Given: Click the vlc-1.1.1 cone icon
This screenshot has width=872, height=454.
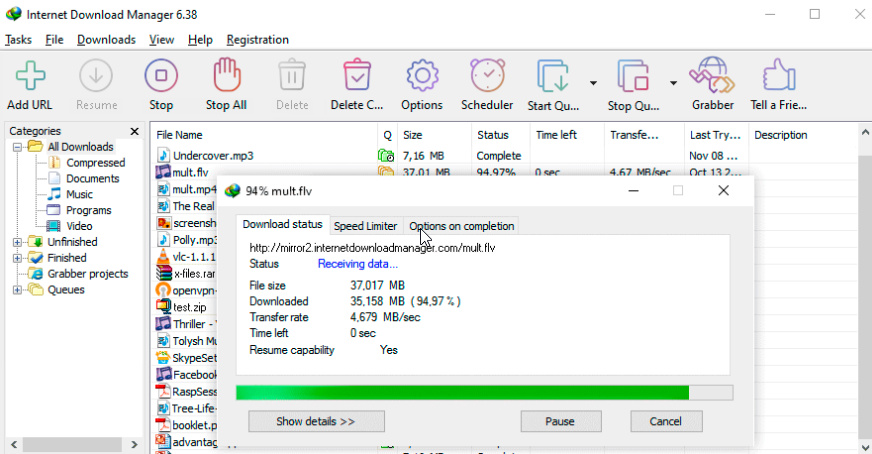Looking at the screenshot, I should 163,256.
